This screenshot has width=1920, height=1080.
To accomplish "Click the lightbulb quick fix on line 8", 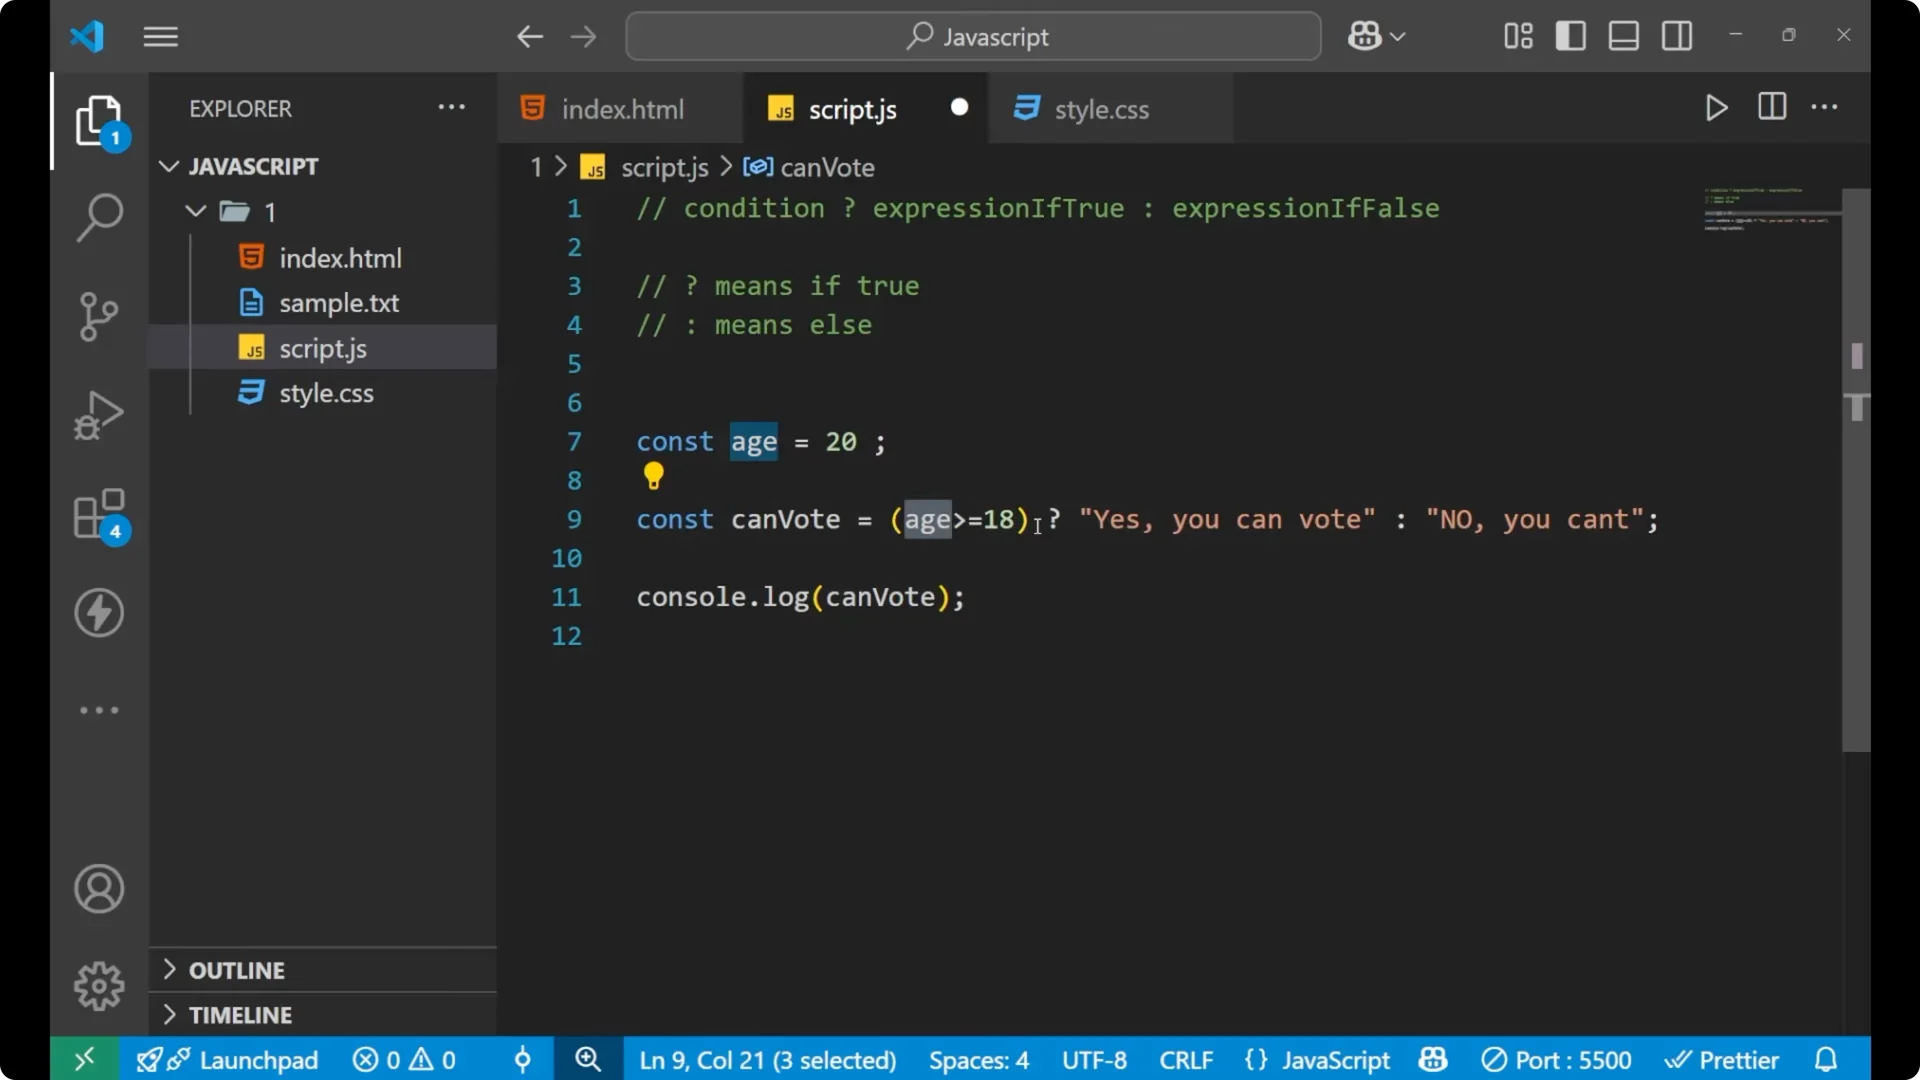I will click(x=653, y=477).
